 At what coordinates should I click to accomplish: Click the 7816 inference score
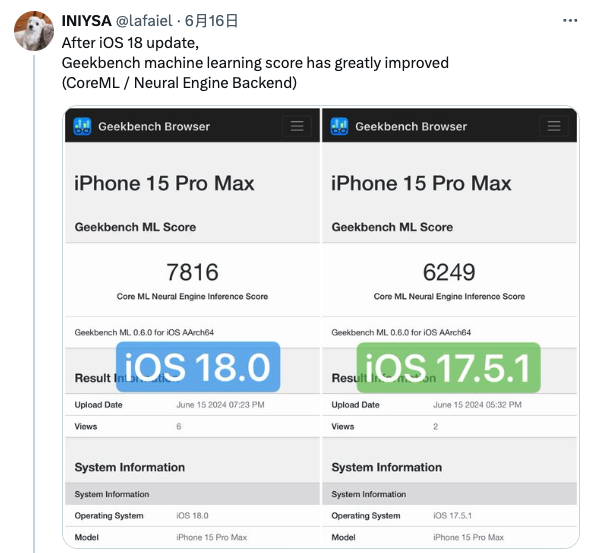pos(192,272)
